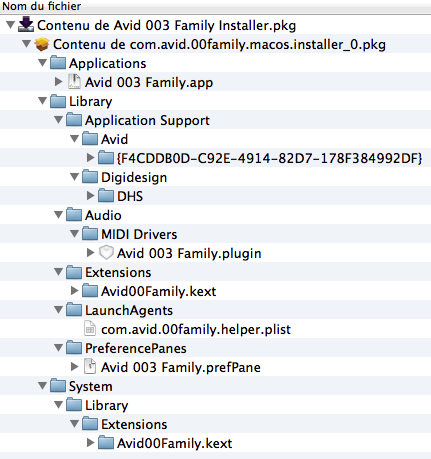Click the com.avid.00family.macos.installer_0.pkg box icon
This screenshot has width=431, height=459.
pos(42,44)
